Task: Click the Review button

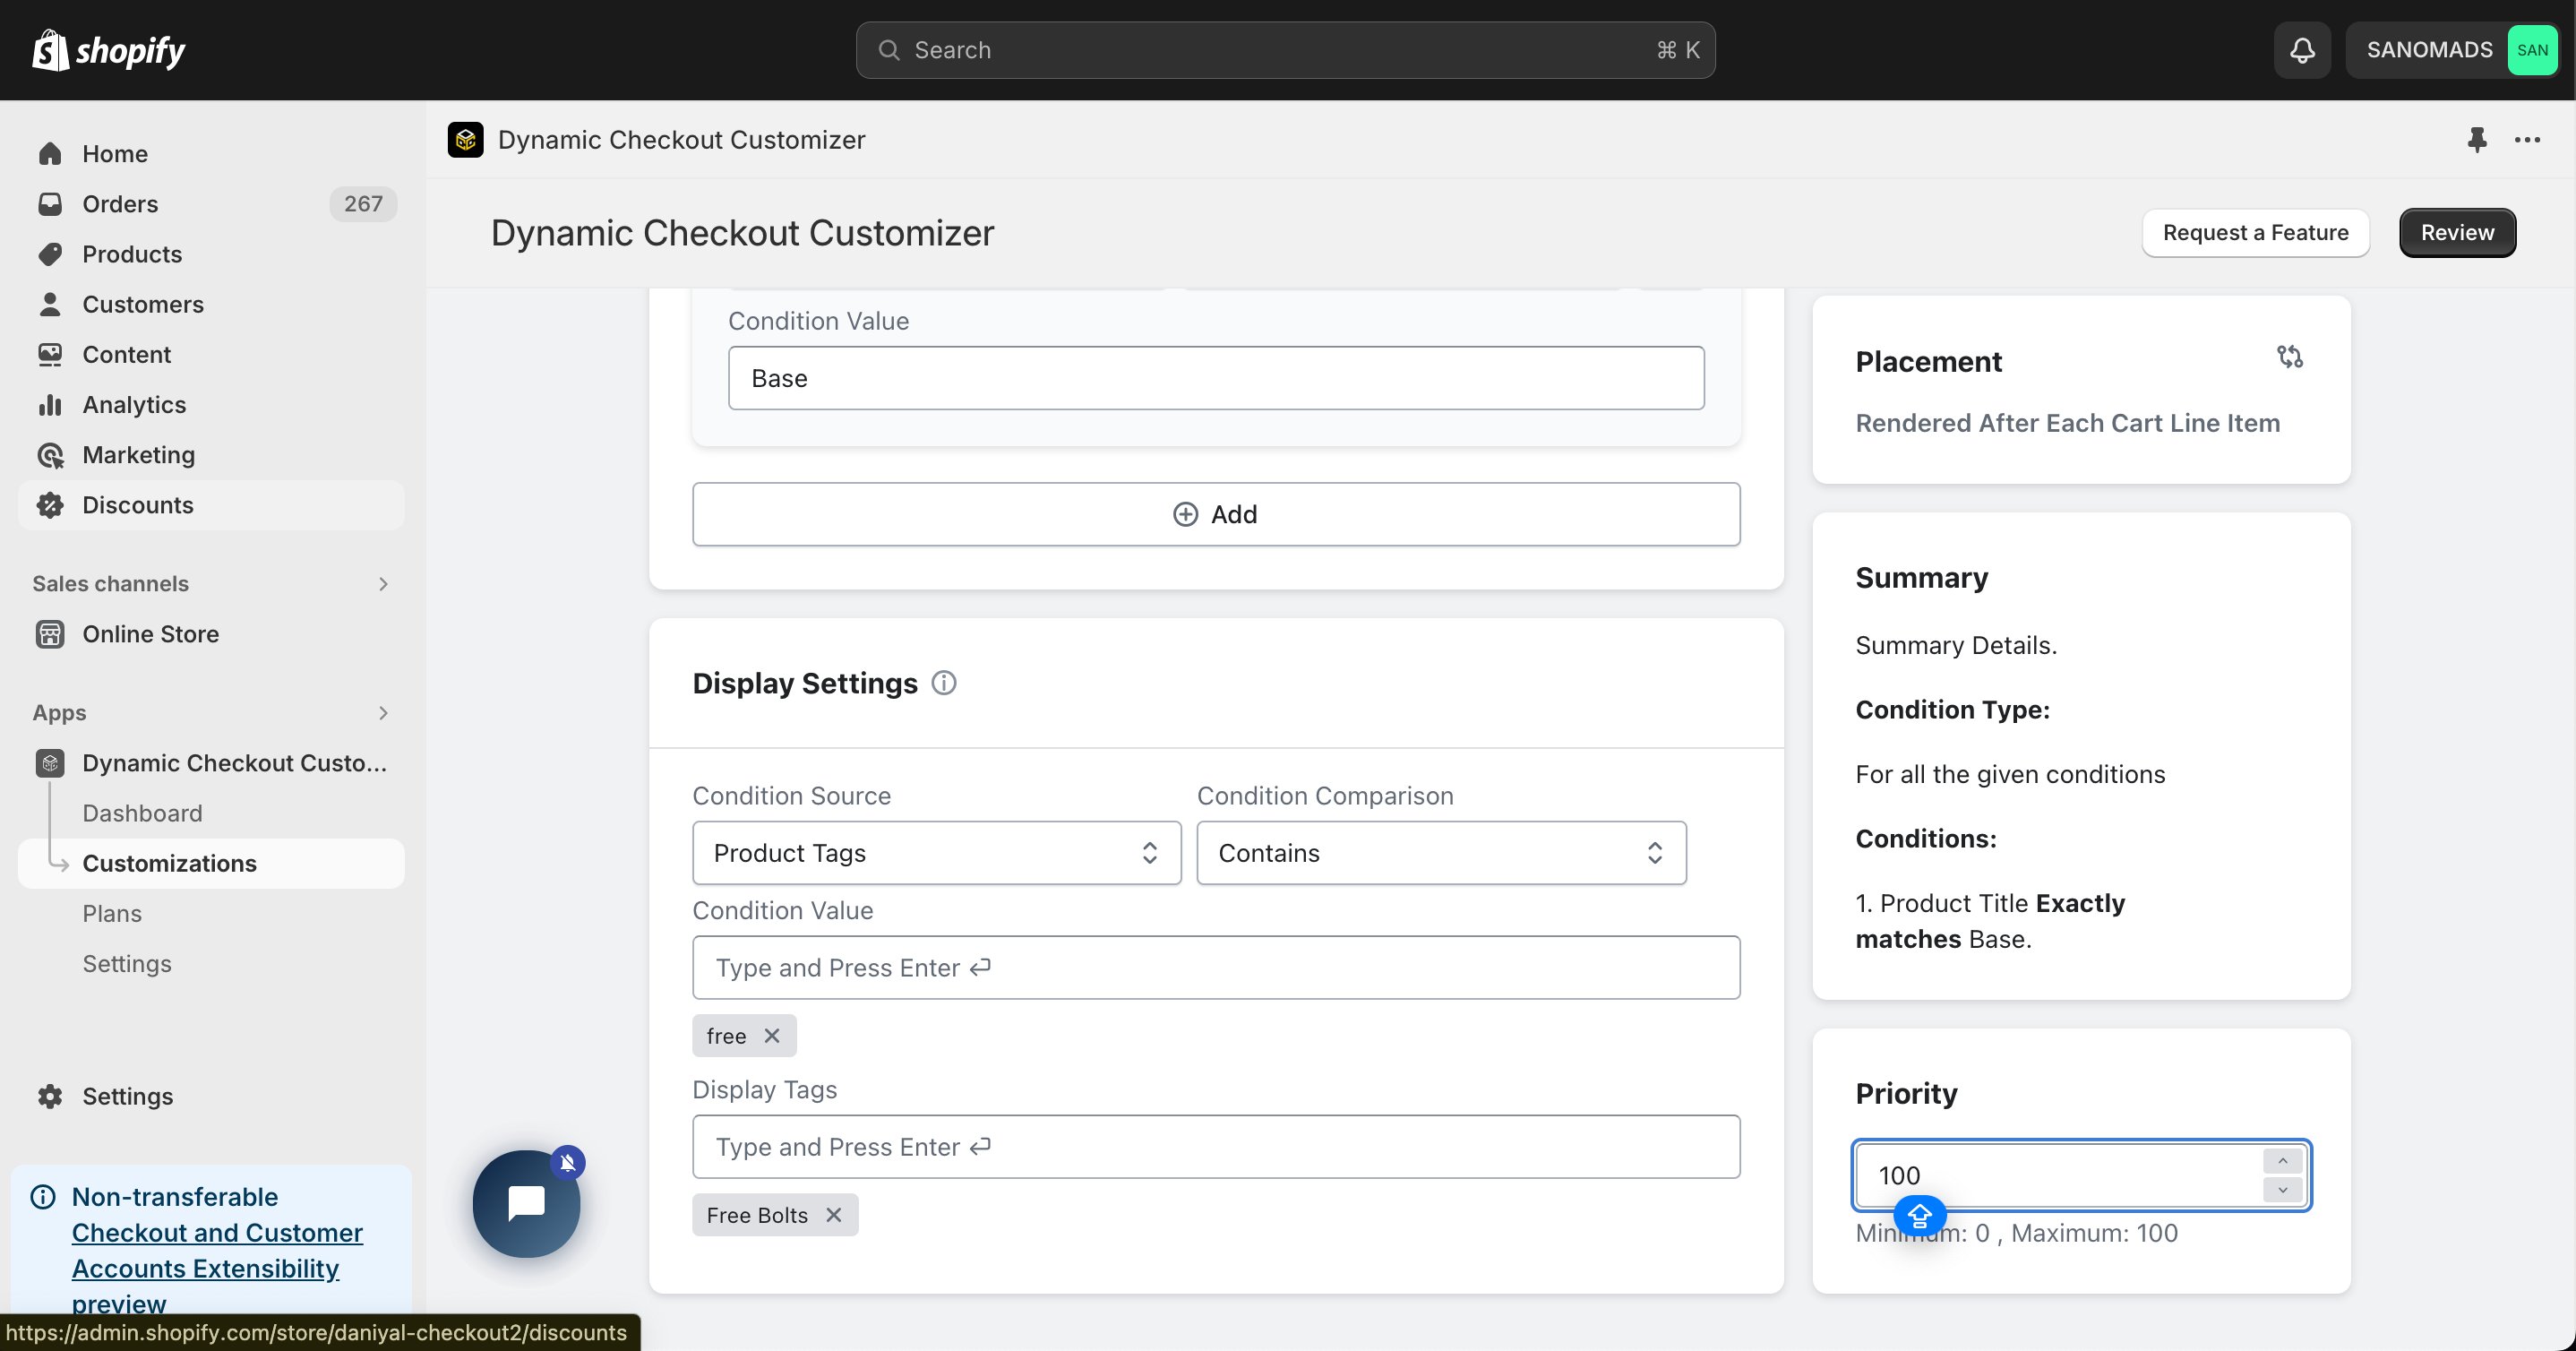Action: point(2457,233)
